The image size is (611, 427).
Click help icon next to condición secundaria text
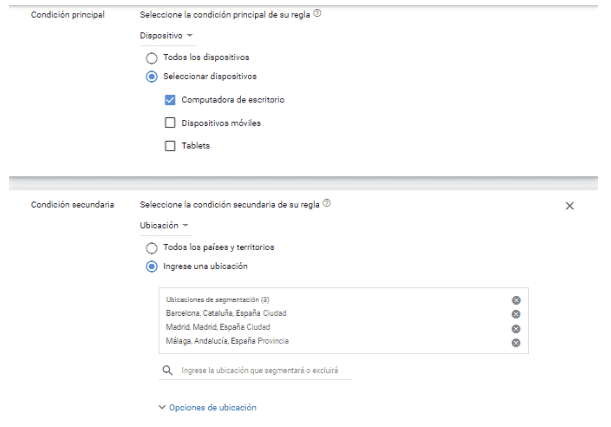[327, 204]
